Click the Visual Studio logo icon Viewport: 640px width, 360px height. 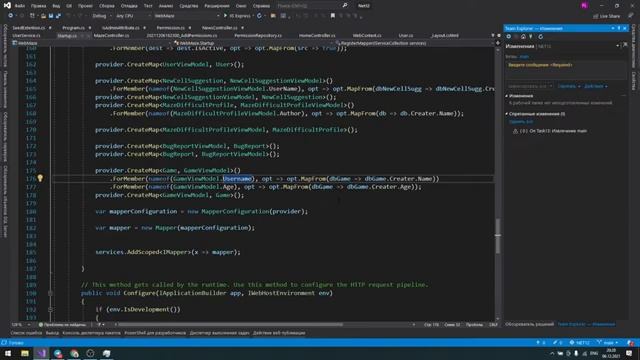pos(7,5)
